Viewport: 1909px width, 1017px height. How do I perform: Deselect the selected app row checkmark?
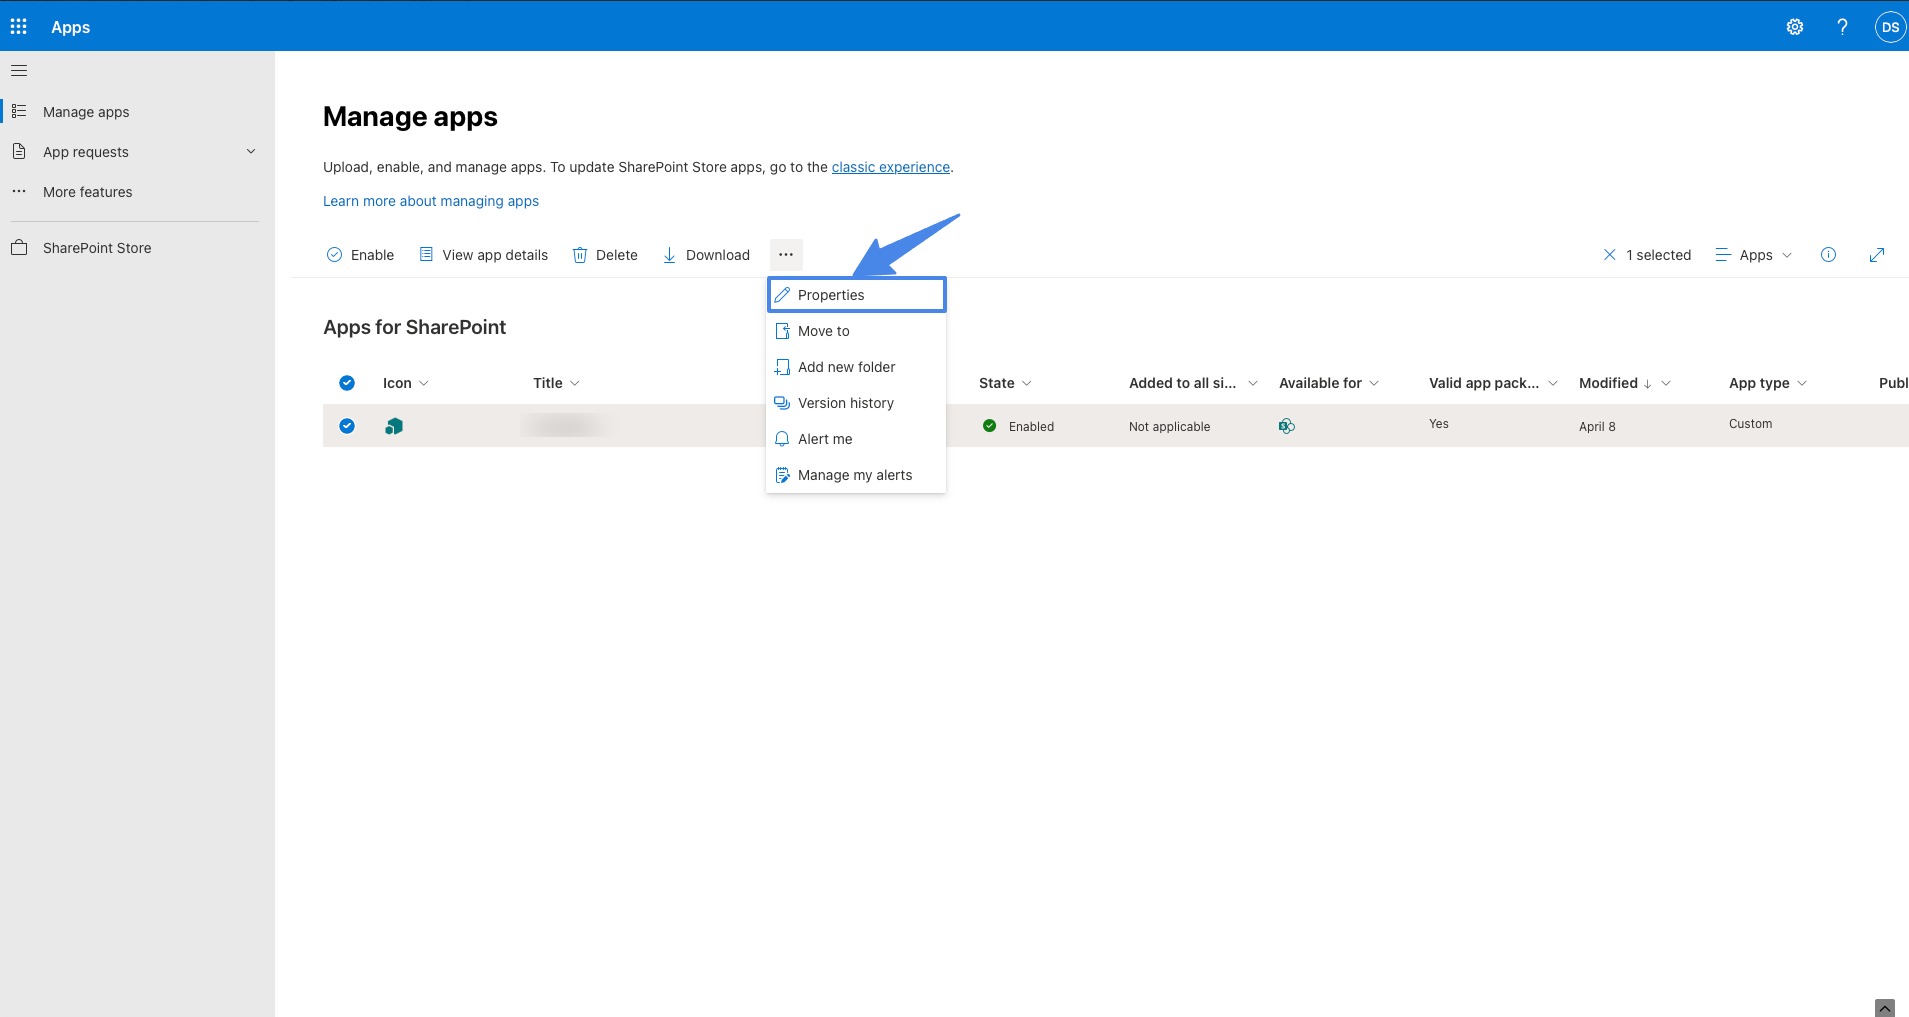[x=346, y=425]
